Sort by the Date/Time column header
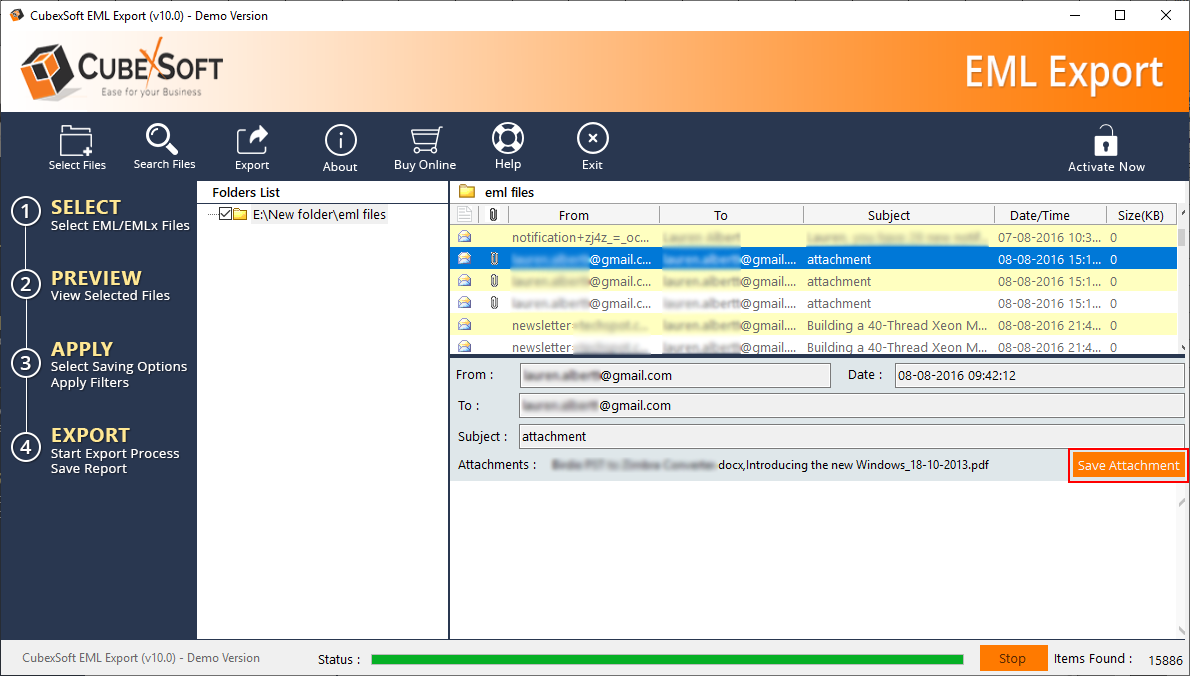The image size is (1190, 676). (1039, 215)
